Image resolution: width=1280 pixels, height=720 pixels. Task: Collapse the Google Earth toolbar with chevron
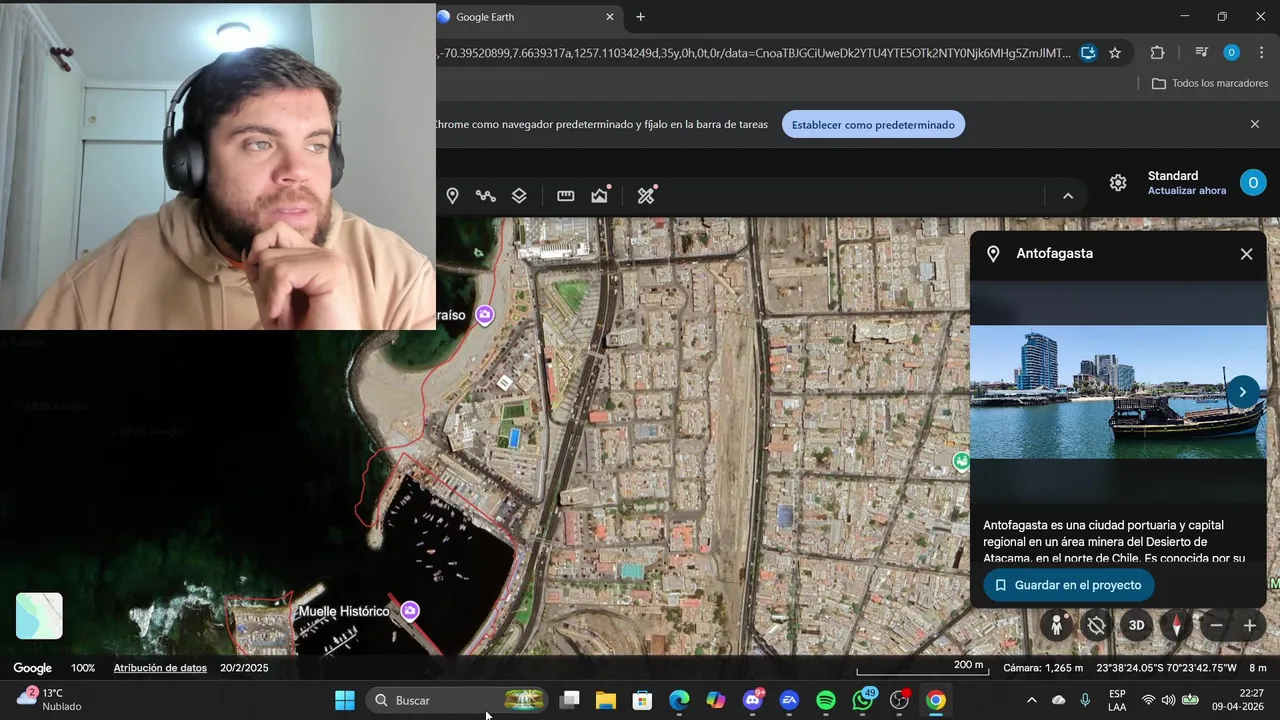(1068, 196)
